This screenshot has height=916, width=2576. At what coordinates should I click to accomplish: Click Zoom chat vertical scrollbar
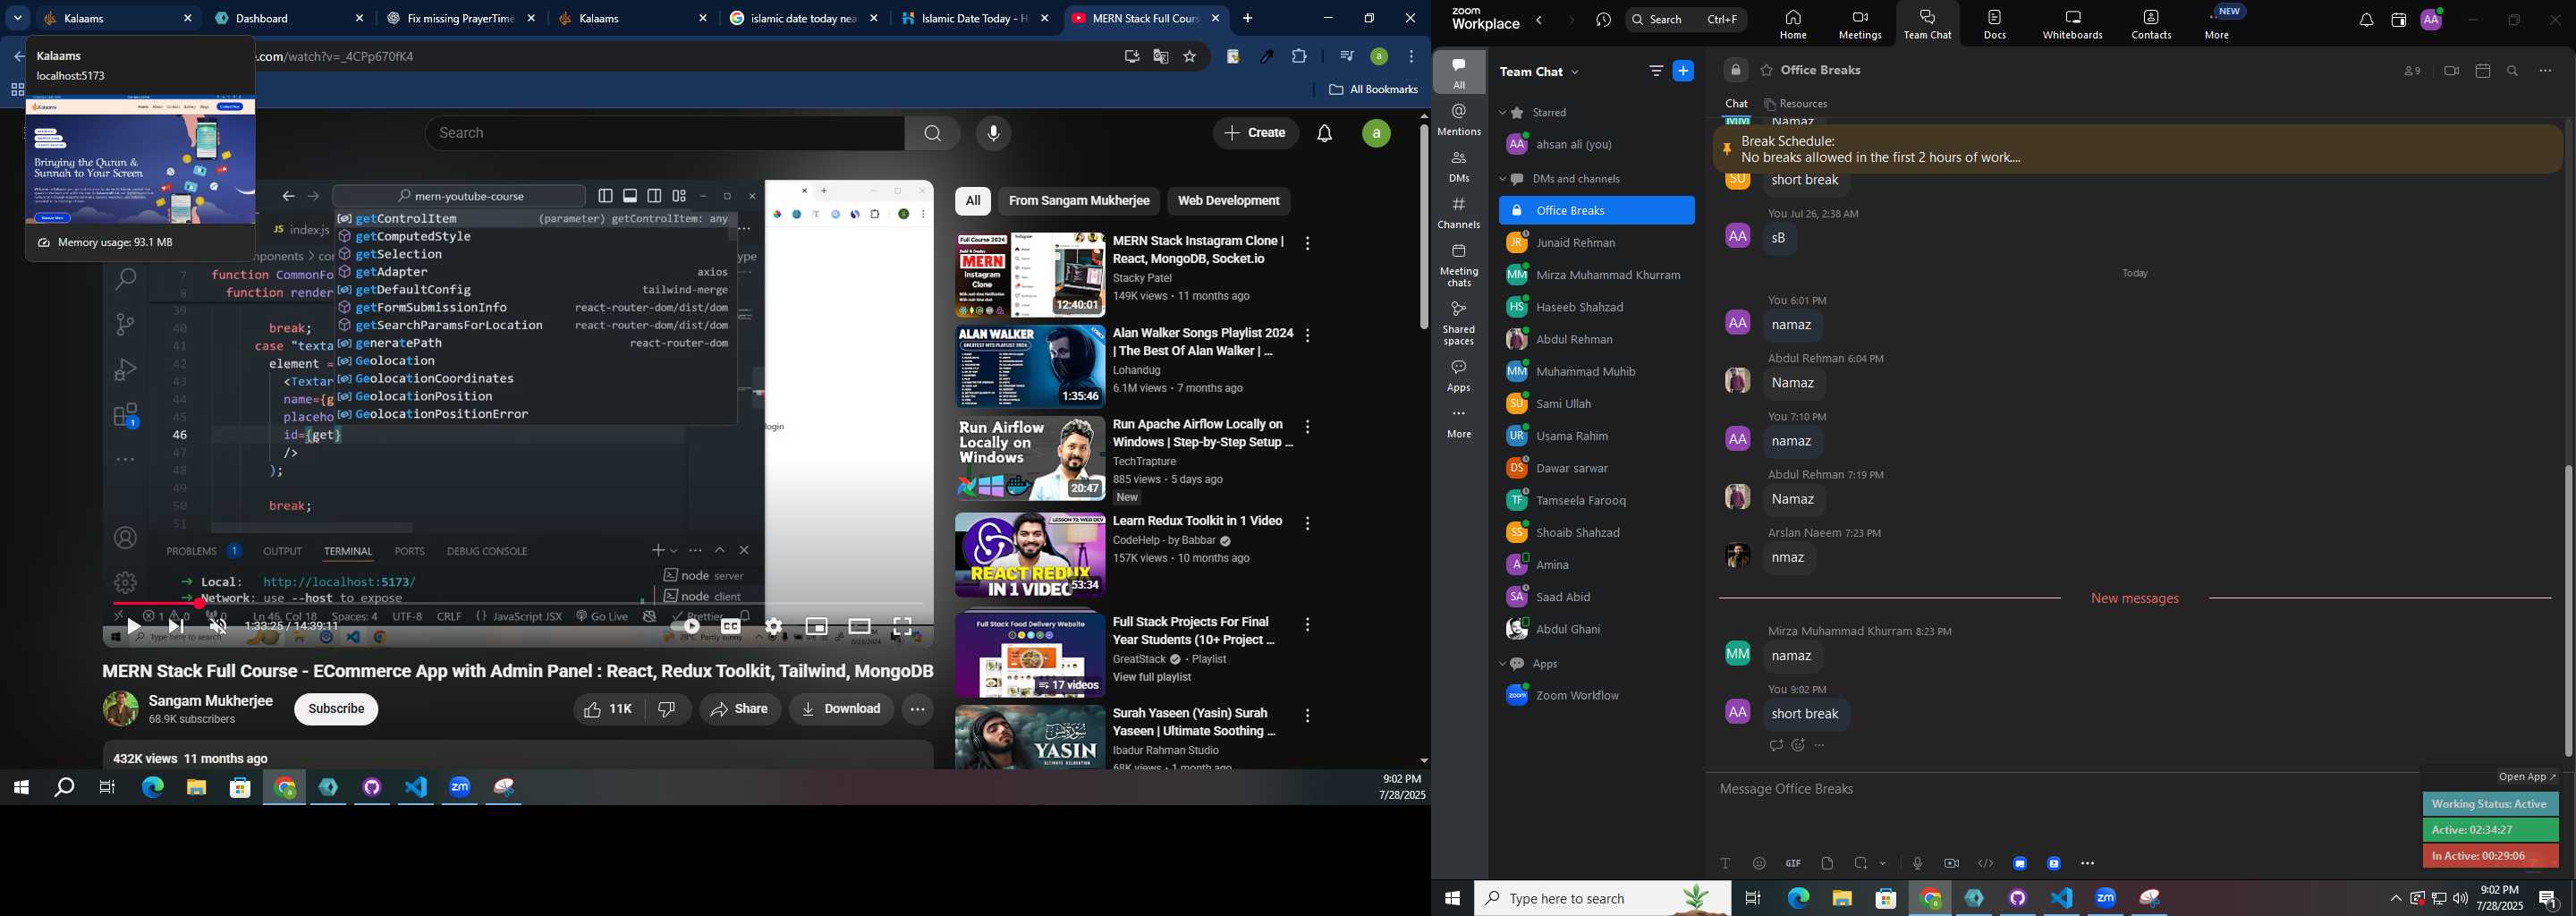coord(2568,610)
